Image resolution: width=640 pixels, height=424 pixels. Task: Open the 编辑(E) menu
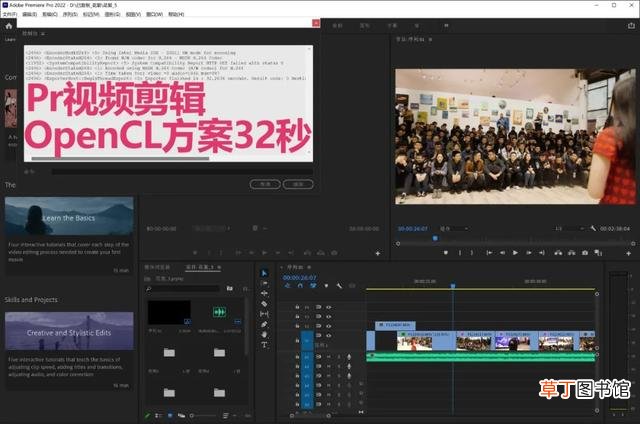[29, 14]
